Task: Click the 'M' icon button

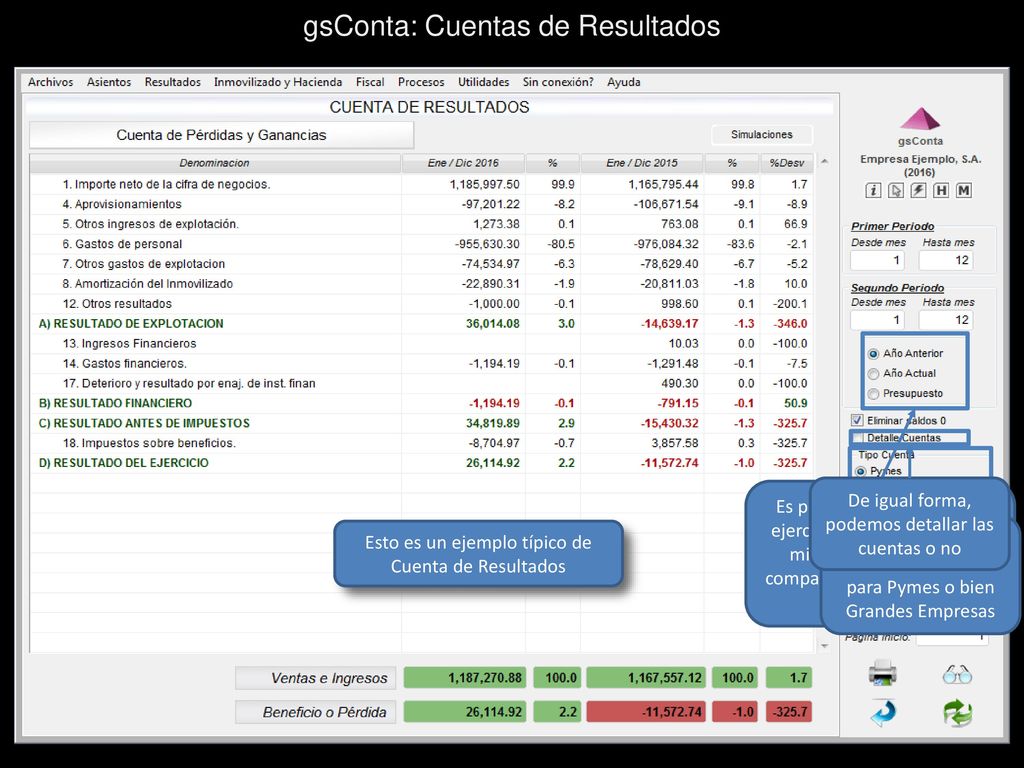Action: (x=964, y=190)
